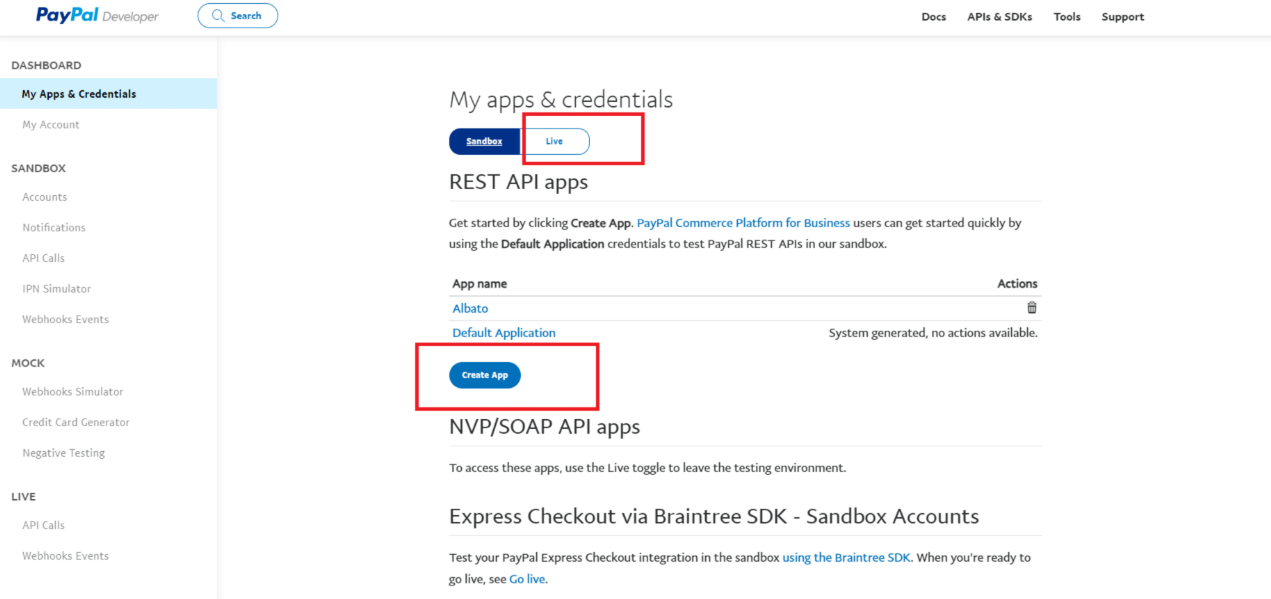Image resolution: width=1271 pixels, height=599 pixels.
Task: Select My Apps & Credentials in sidebar
Action: pyautogui.click(x=79, y=94)
